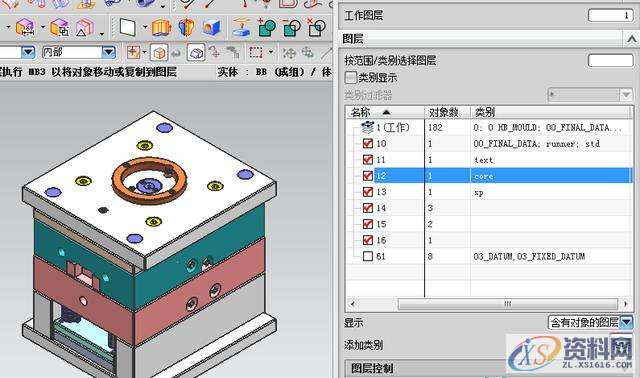Uncheck layer 16 visibility checkbox
This screenshot has width=640, height=378.
[368, 240]
